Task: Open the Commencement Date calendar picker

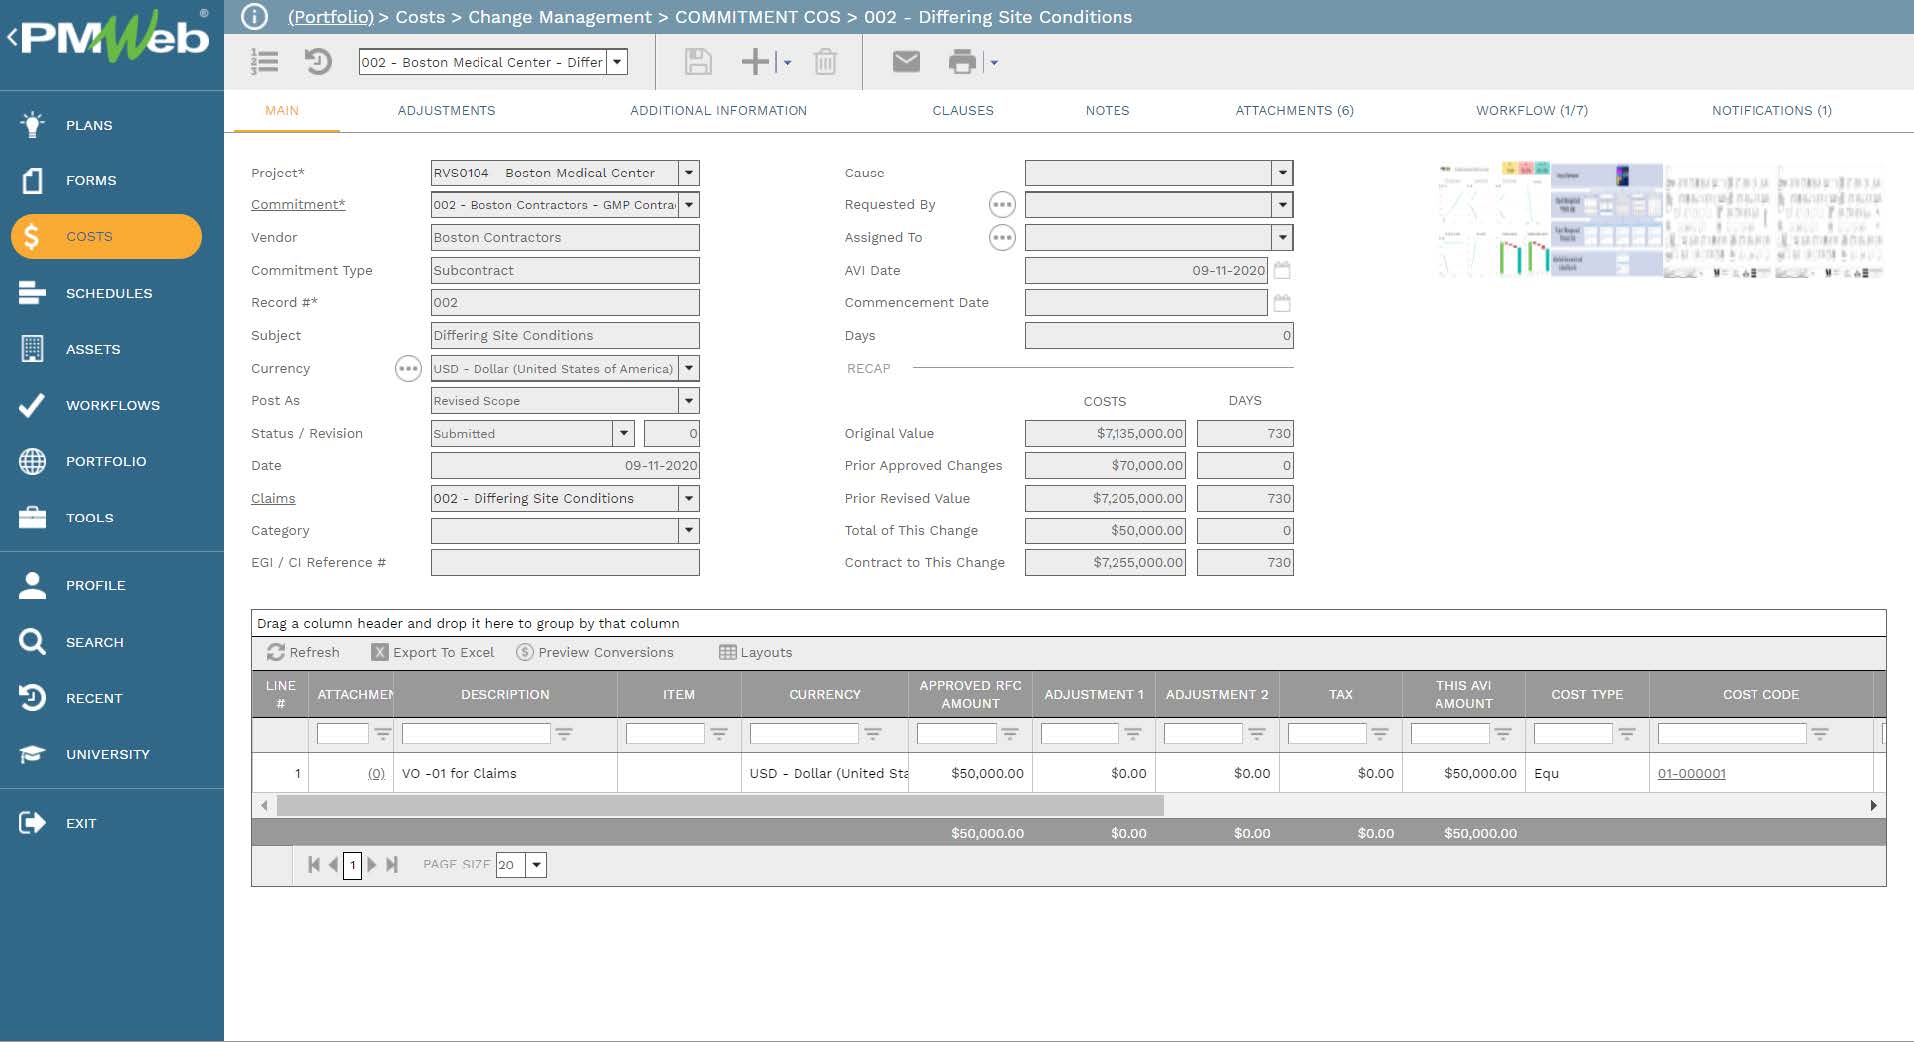Action: pos(1282,303)
